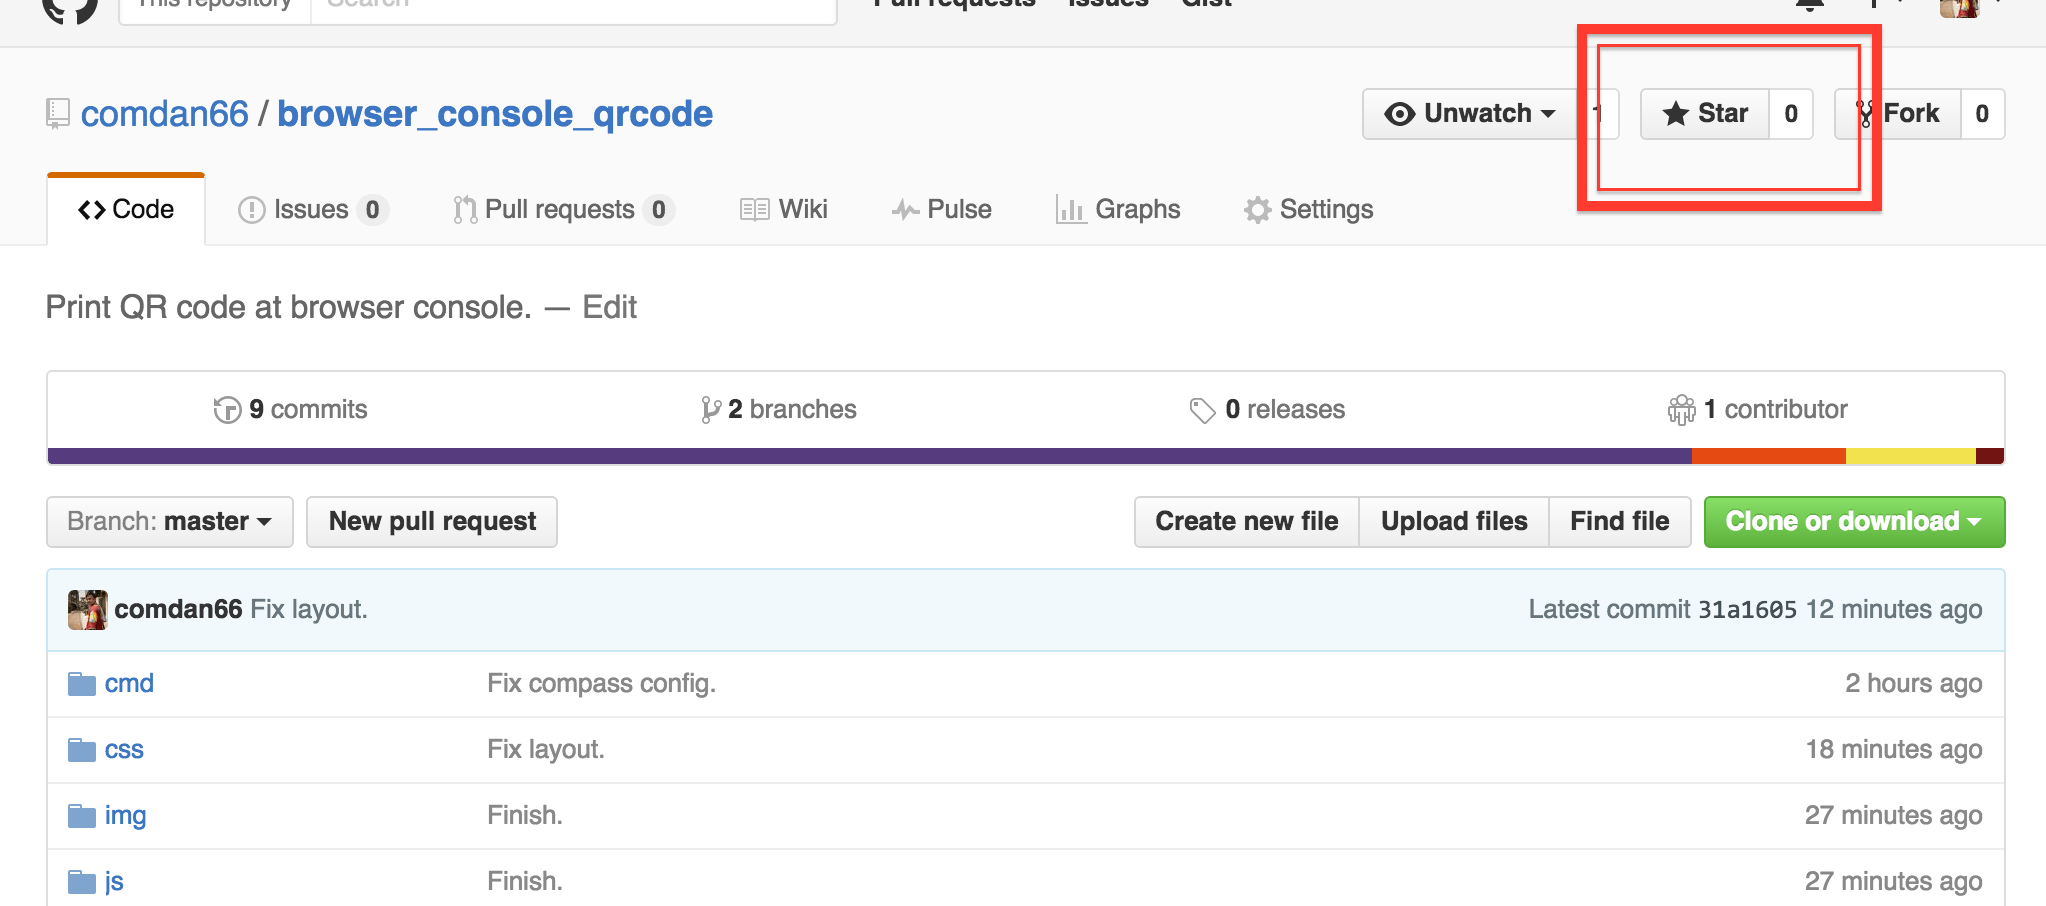Screen dimensions: 2046x906
Task: Switch to the Code tab
Action: pyautogui.click(x=126, y=209)
